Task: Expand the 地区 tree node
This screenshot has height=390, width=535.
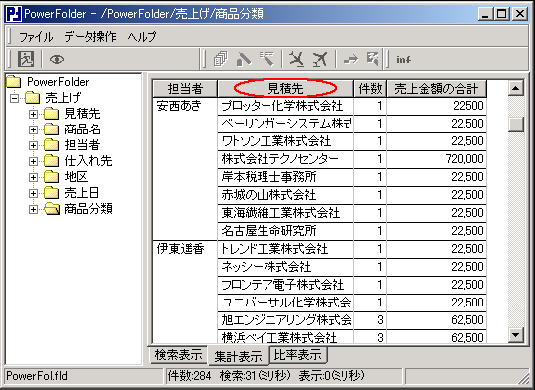Action: pyautogui.click(x=33, y=177)
